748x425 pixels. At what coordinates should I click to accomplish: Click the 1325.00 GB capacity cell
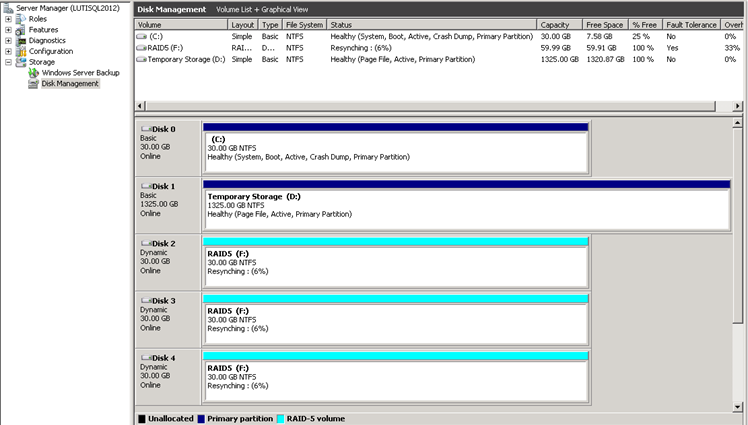(x=560, y=59)
